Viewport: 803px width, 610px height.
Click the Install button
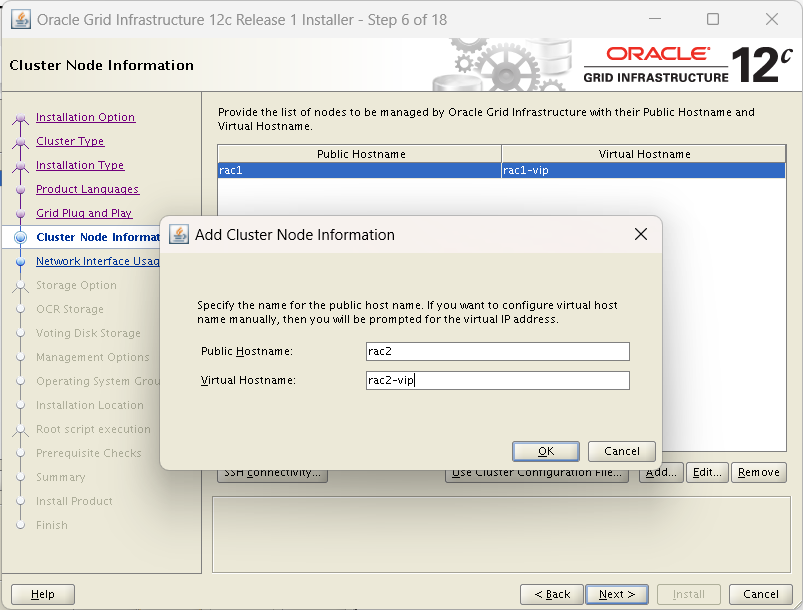tap(688, 594)
